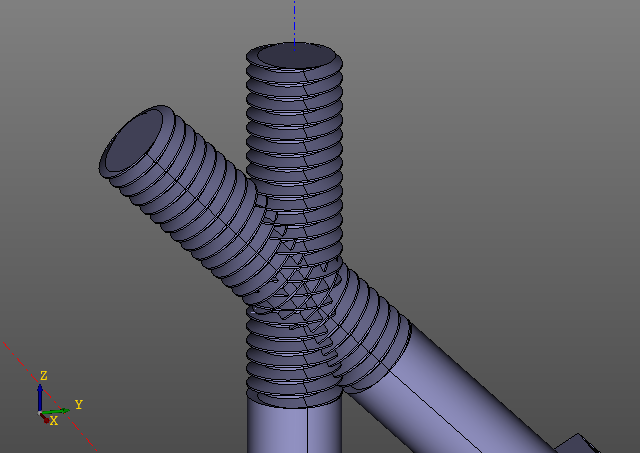The height and width of the screenshot is (453, 640).
Task: Select the flat top face of the vertical threaded rod
Action: (297, 56)
